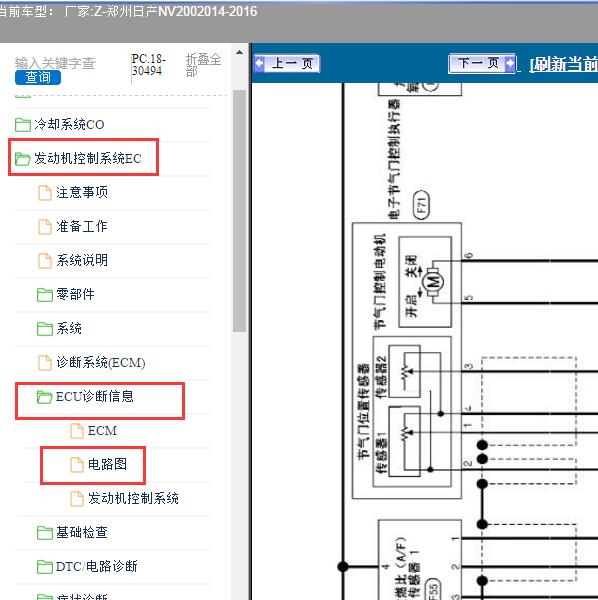Open the 系统说明 document

tap(82, 261)
